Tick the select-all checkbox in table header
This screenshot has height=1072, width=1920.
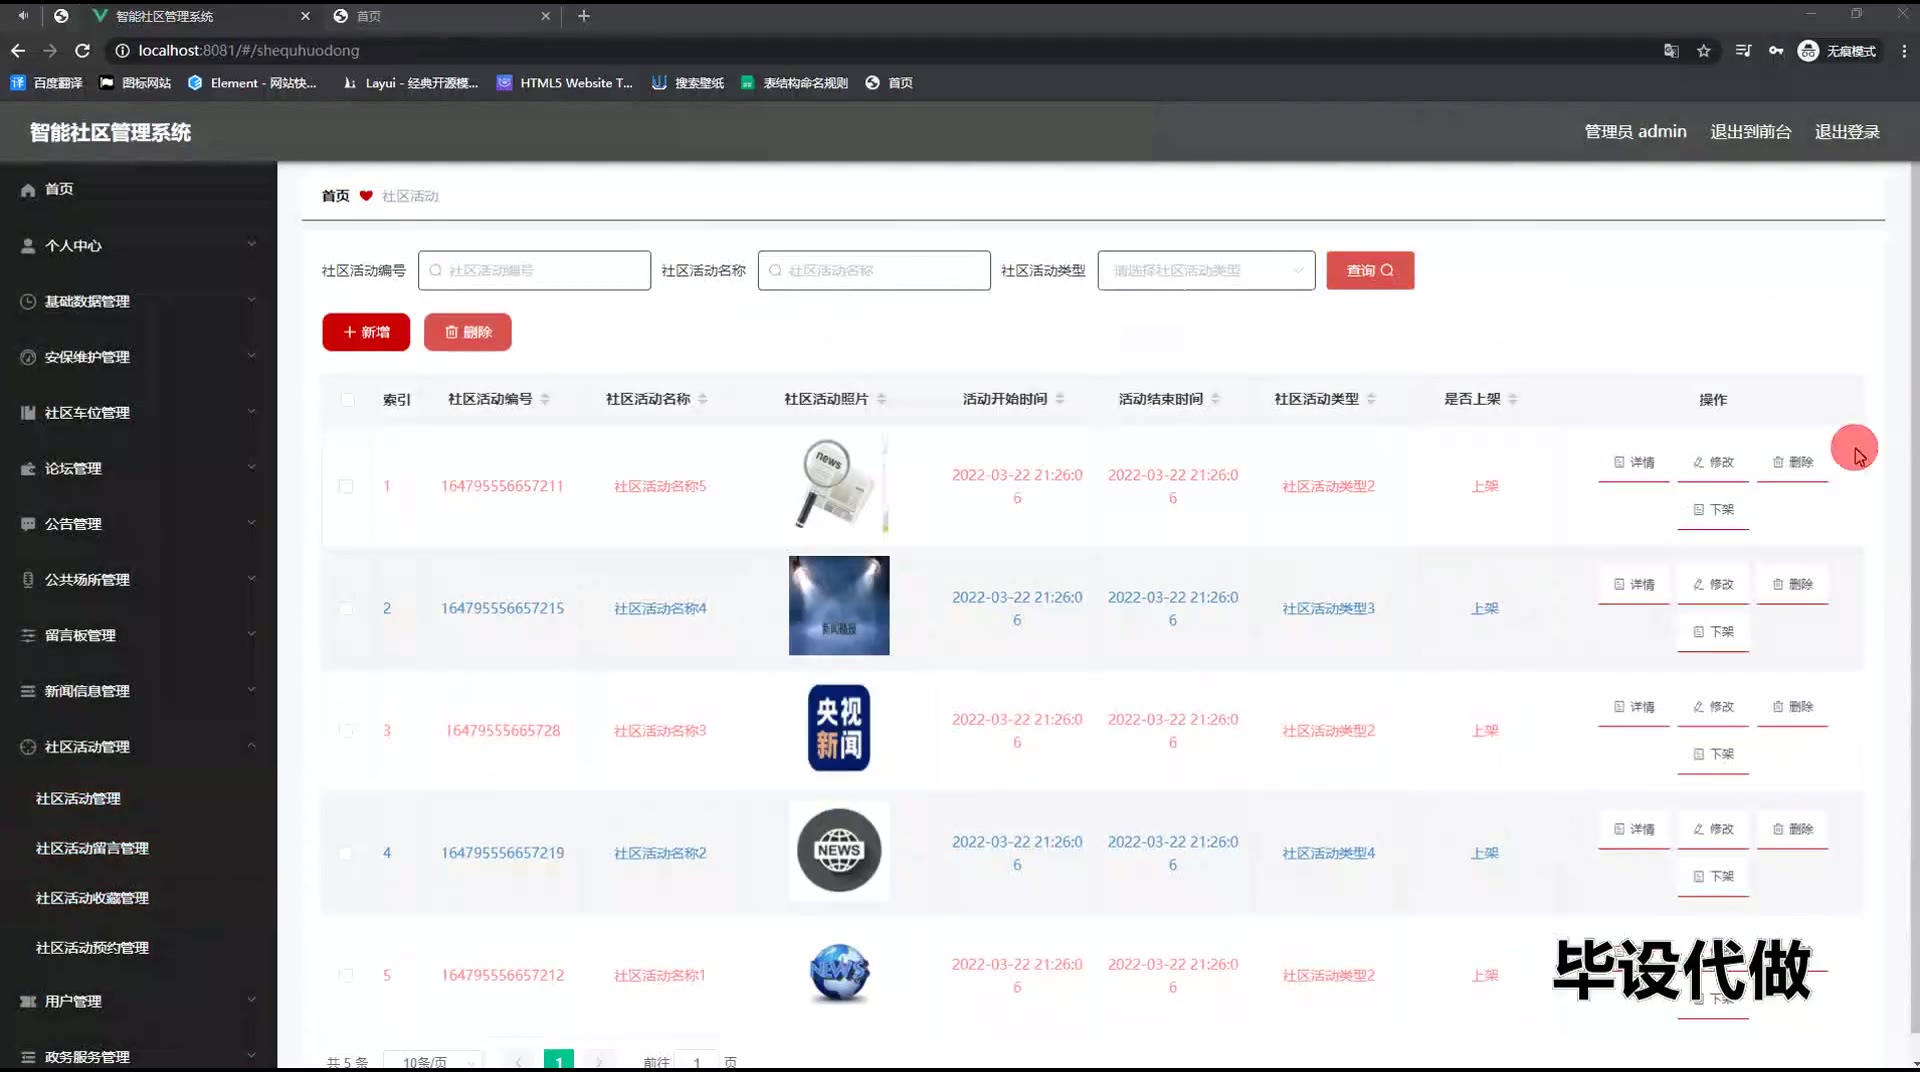(x=347, y=400)
